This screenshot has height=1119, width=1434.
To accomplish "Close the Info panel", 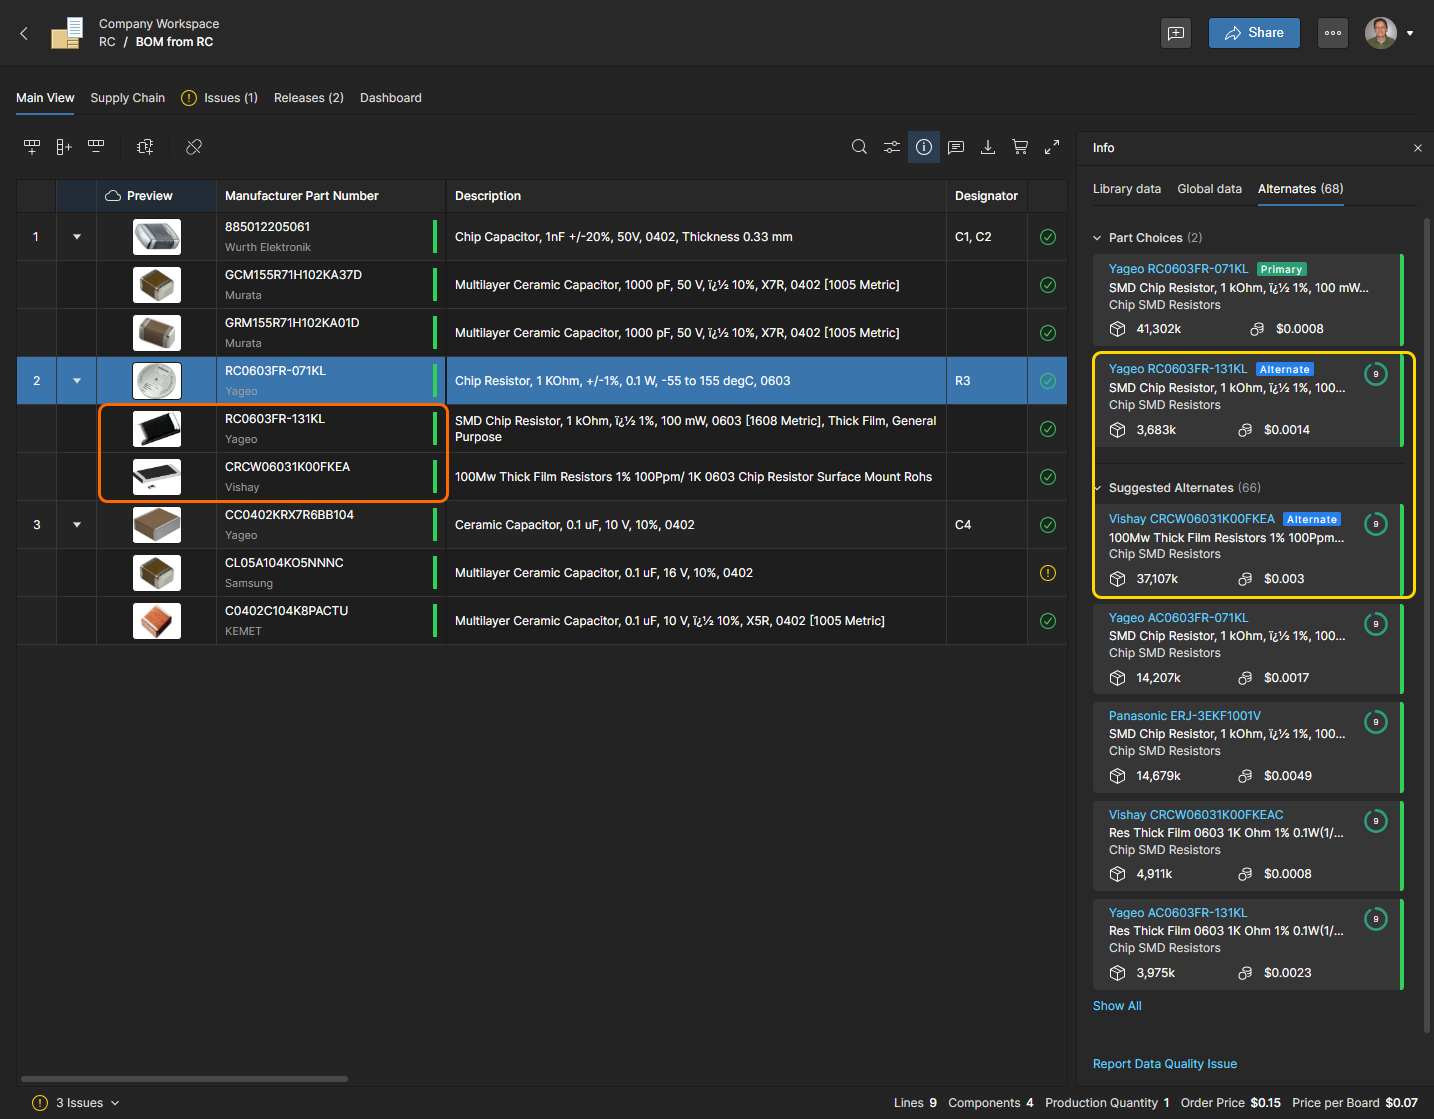I will tap(1418, 148).
